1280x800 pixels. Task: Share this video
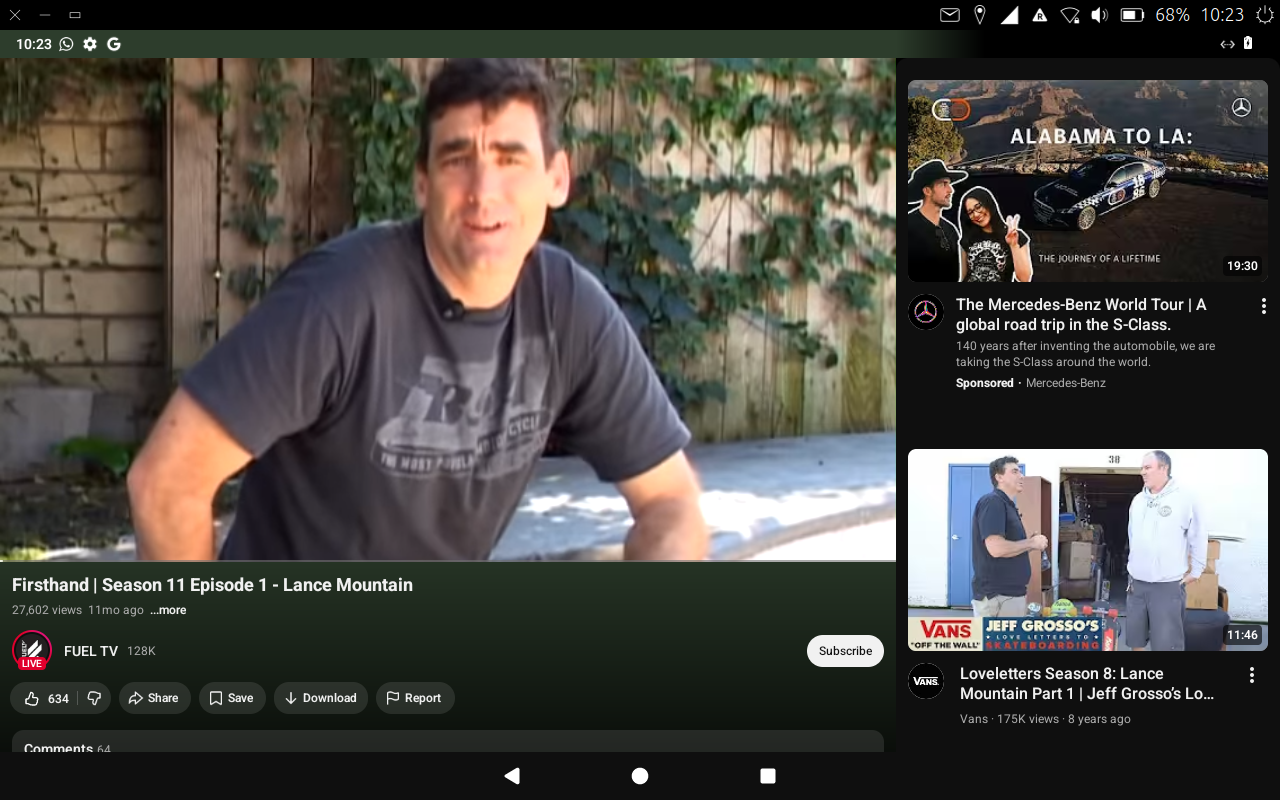[x=155, y=698]
